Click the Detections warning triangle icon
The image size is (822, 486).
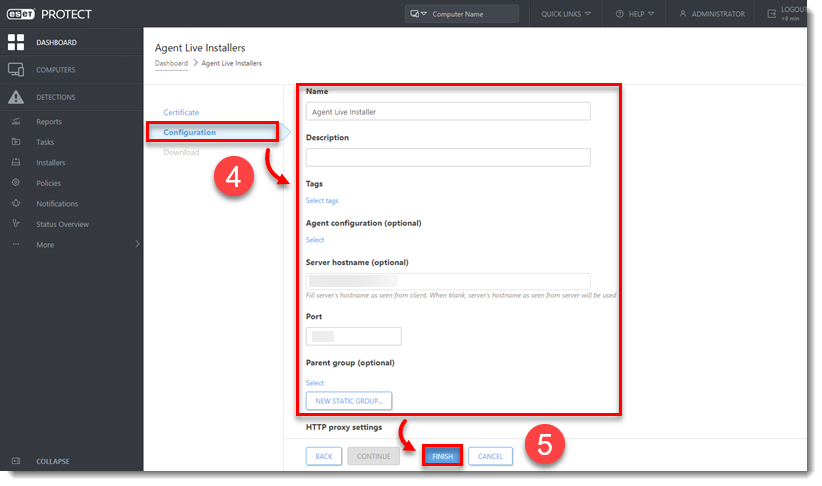[15, 97]
